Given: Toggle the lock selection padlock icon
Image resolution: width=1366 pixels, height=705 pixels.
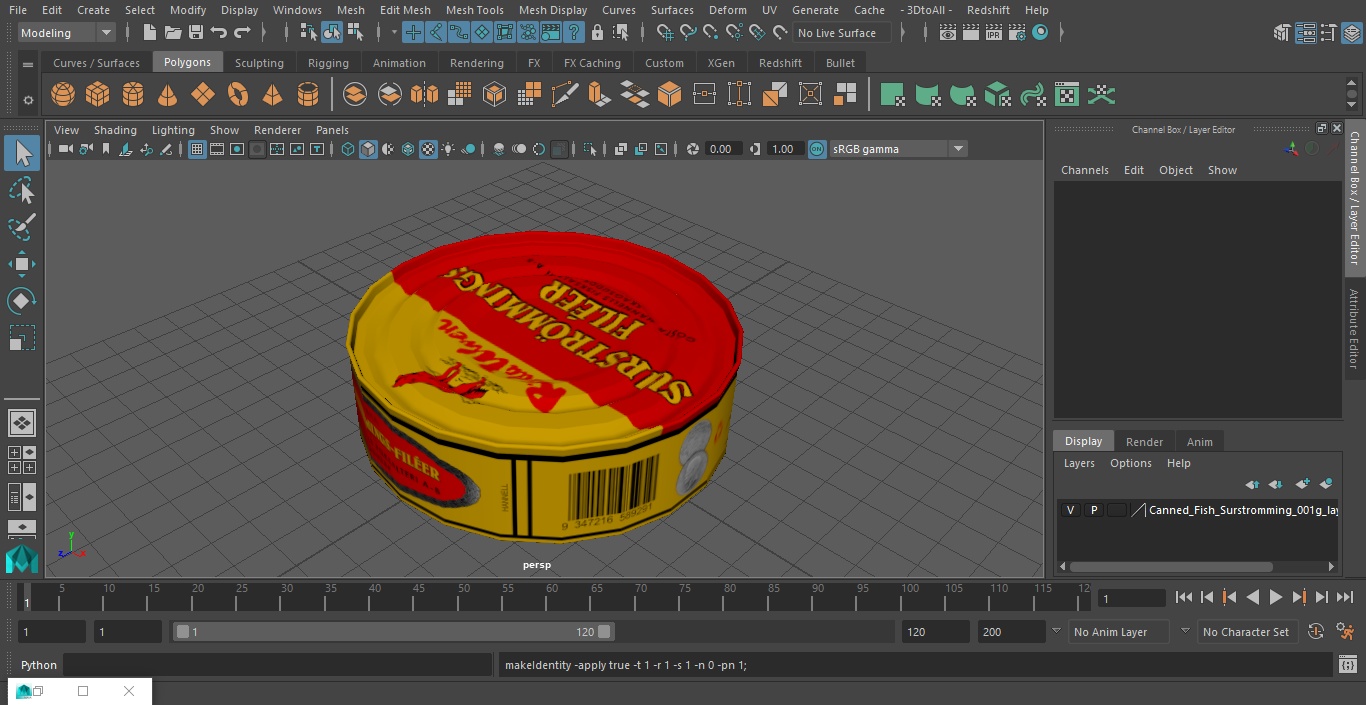Looking at the screenshot, I should tap(597, 33).
